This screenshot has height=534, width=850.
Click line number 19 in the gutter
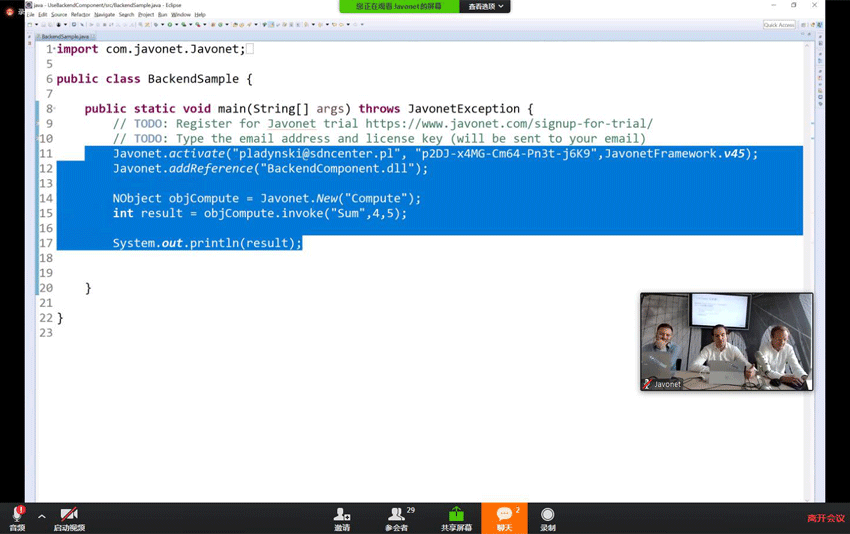click(46, 273)
